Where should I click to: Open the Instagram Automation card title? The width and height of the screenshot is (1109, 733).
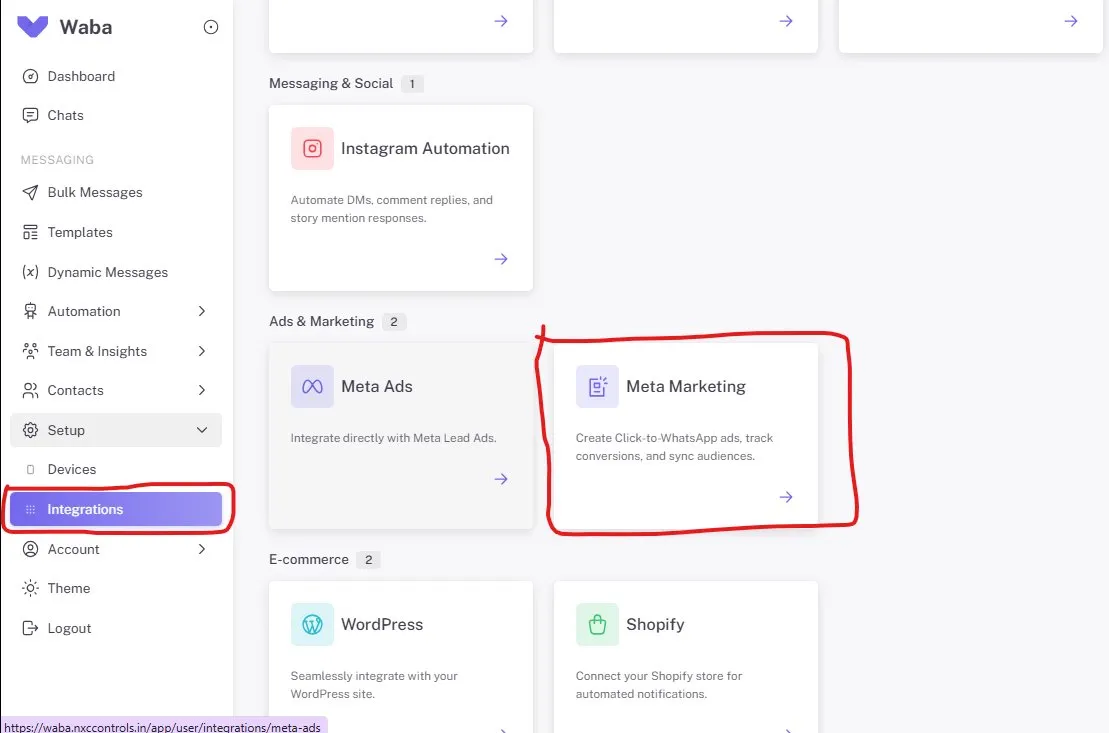[x=425, y=149]
